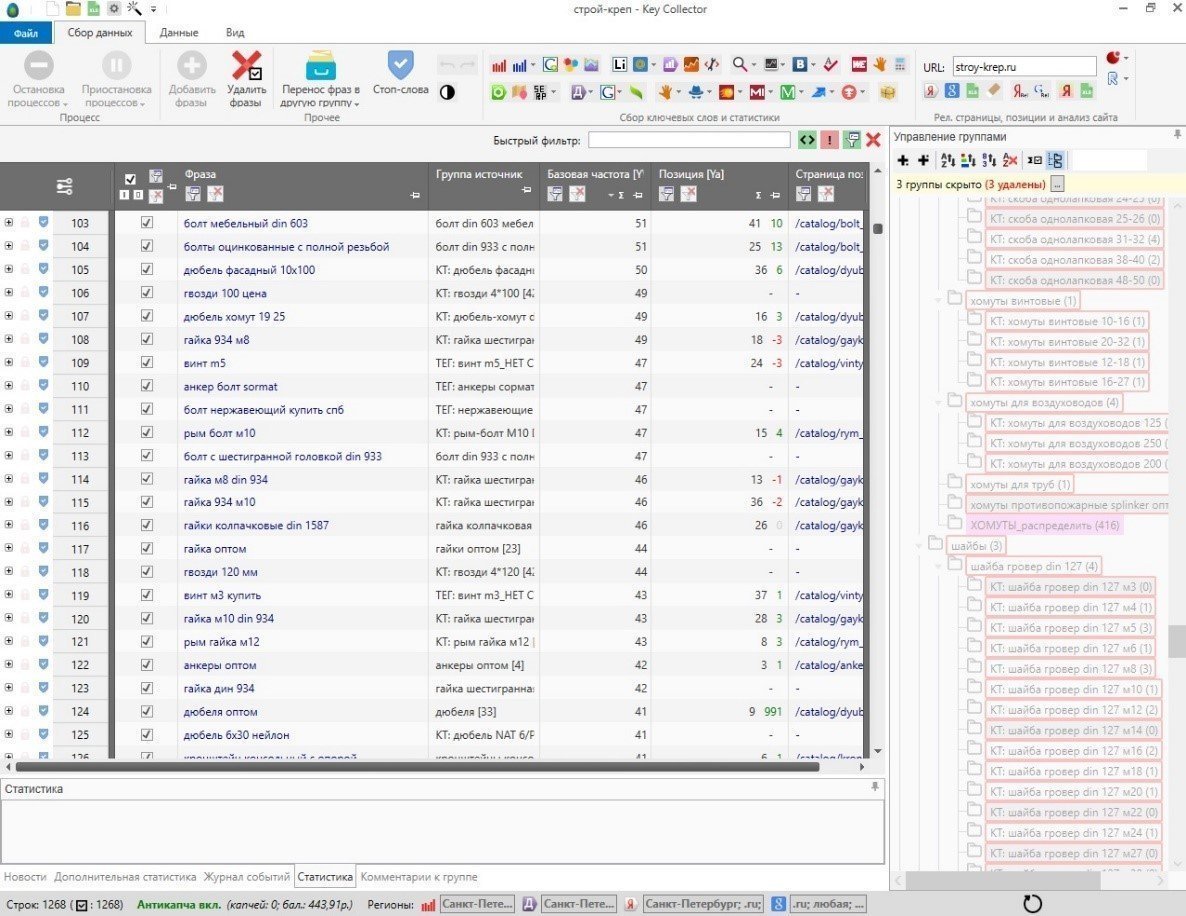Click the plus icon in group management
The height and width of the screenshot is (916, 1186).
pyautogui.click(x=903, y=160)
